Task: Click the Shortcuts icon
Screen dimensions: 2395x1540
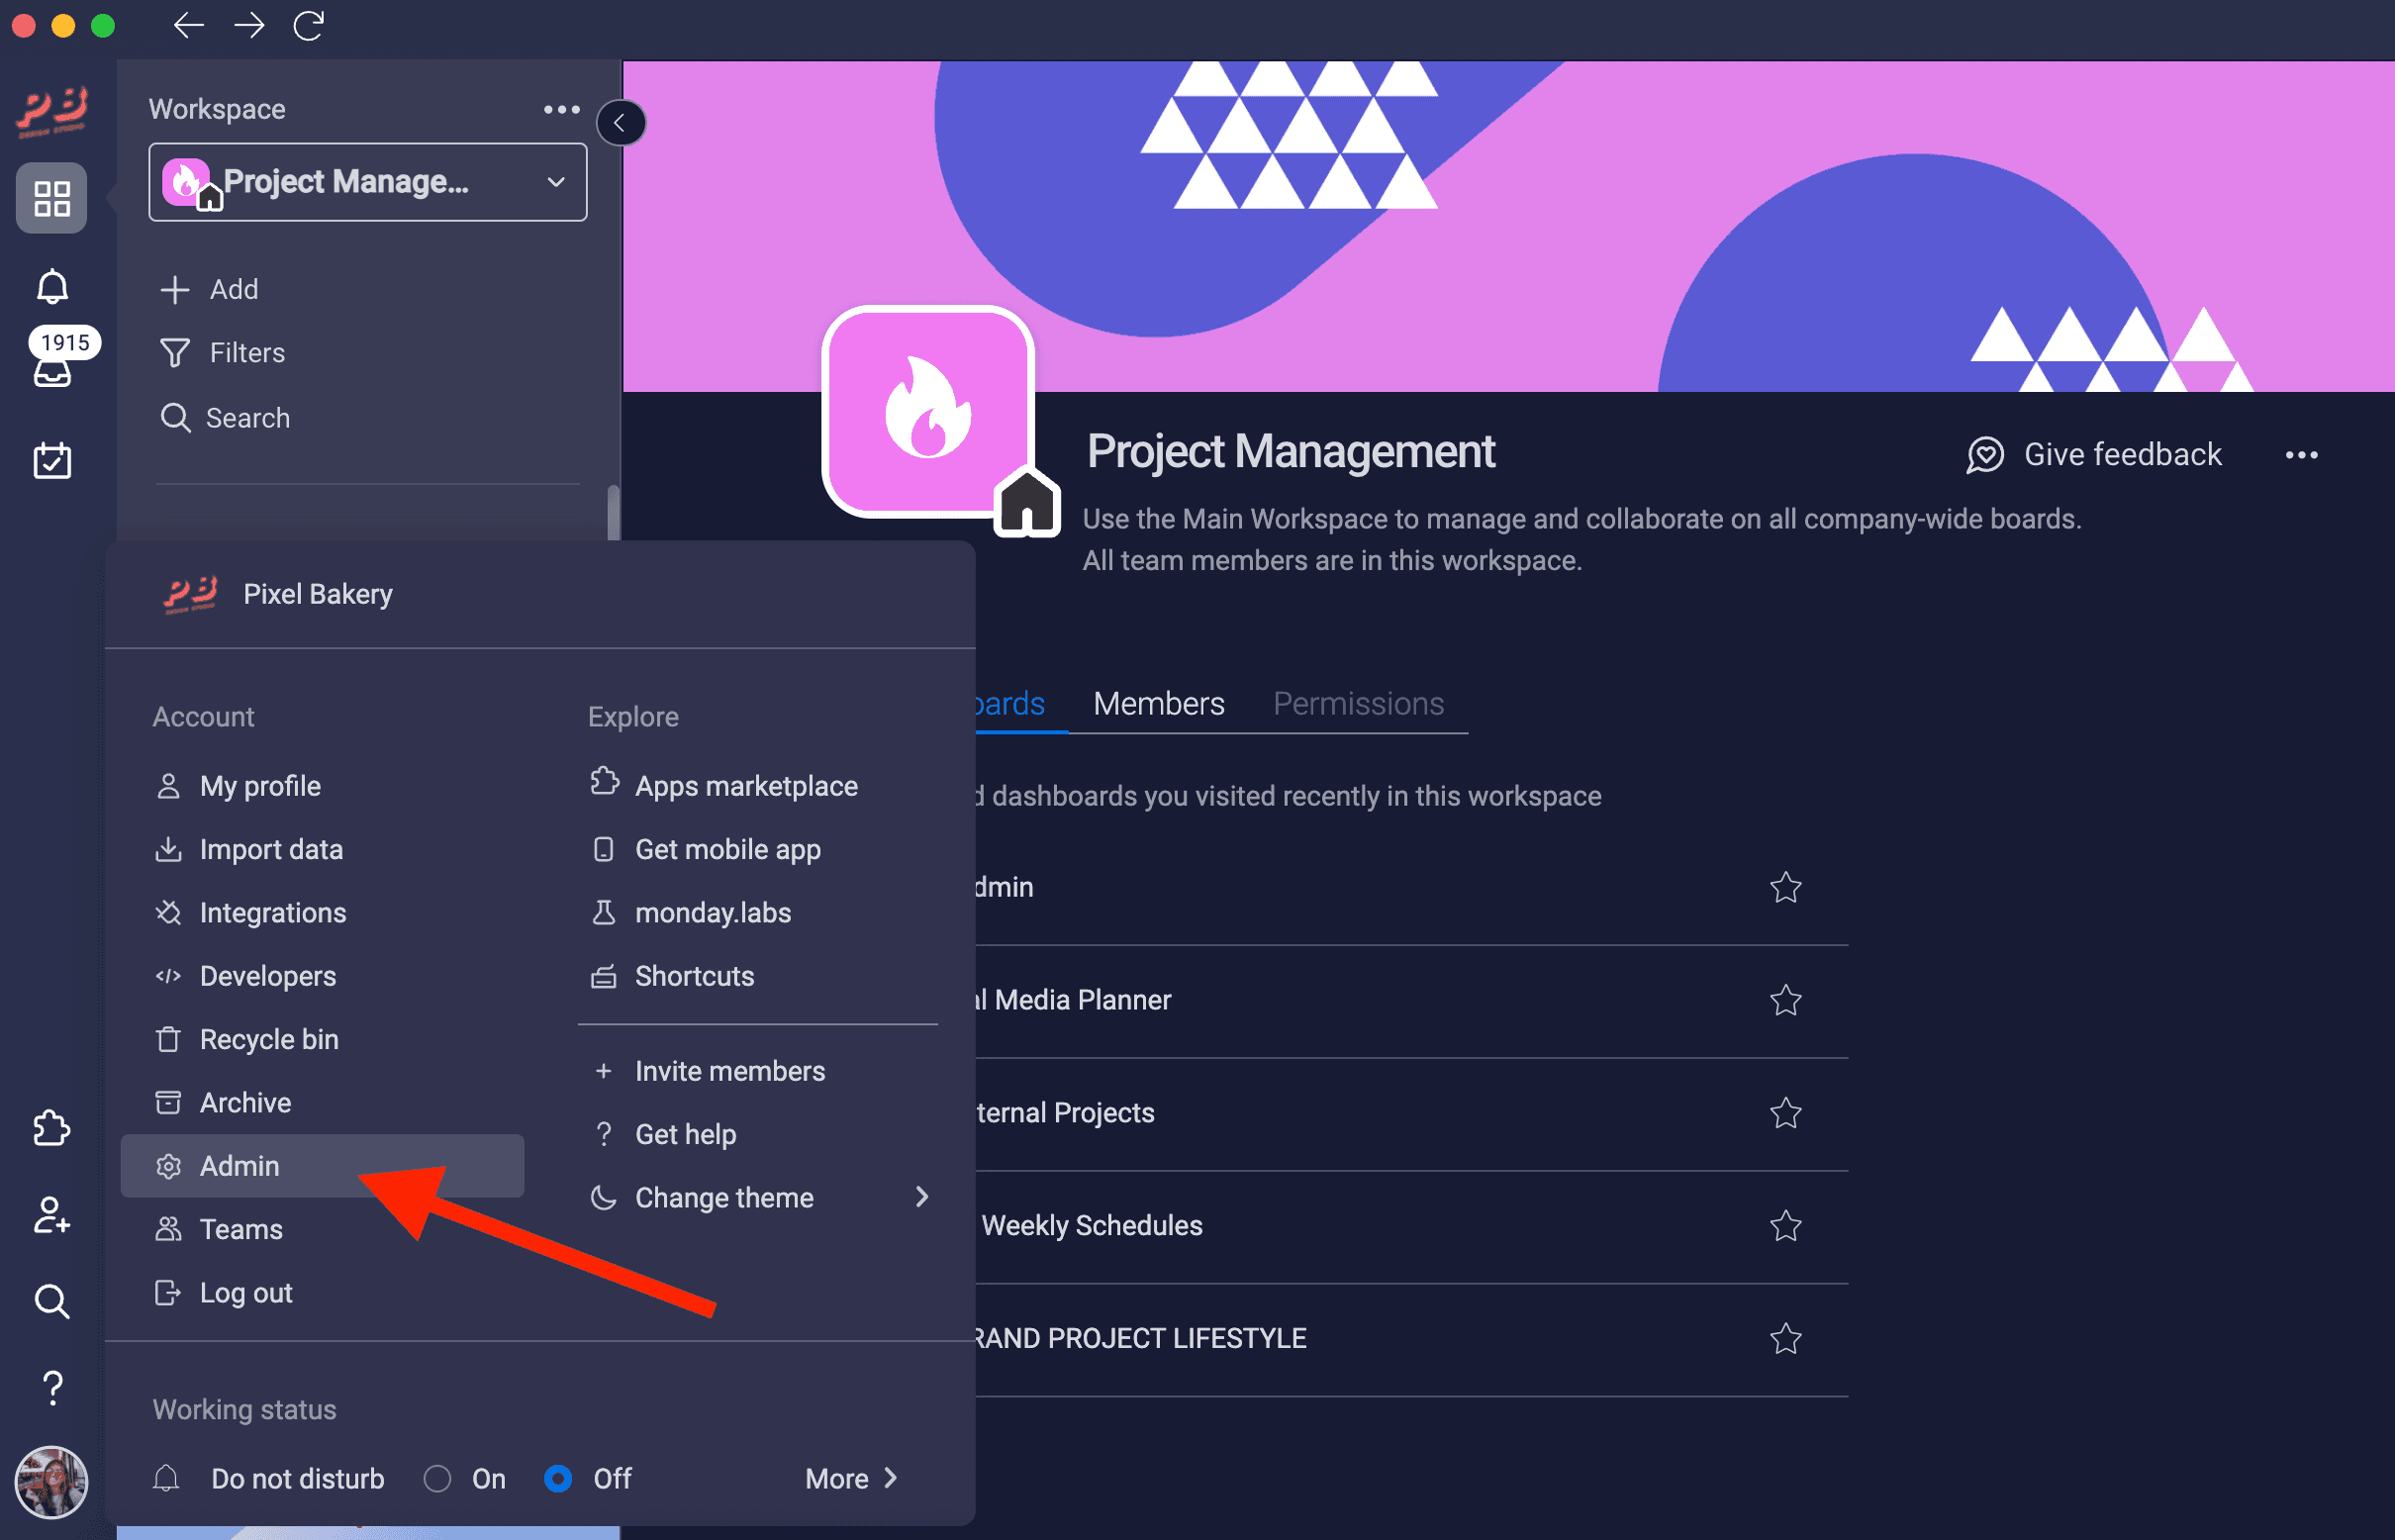Action: (606, 974)
